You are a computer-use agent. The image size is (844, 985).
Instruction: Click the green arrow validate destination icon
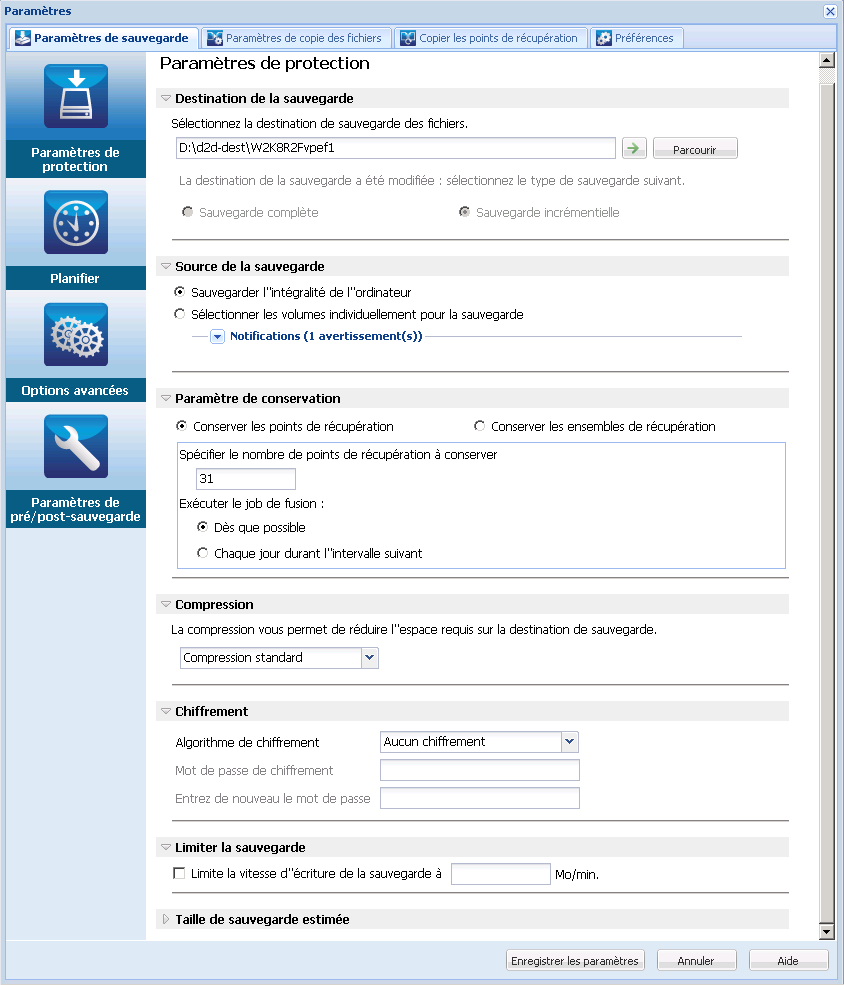[633, 149]
